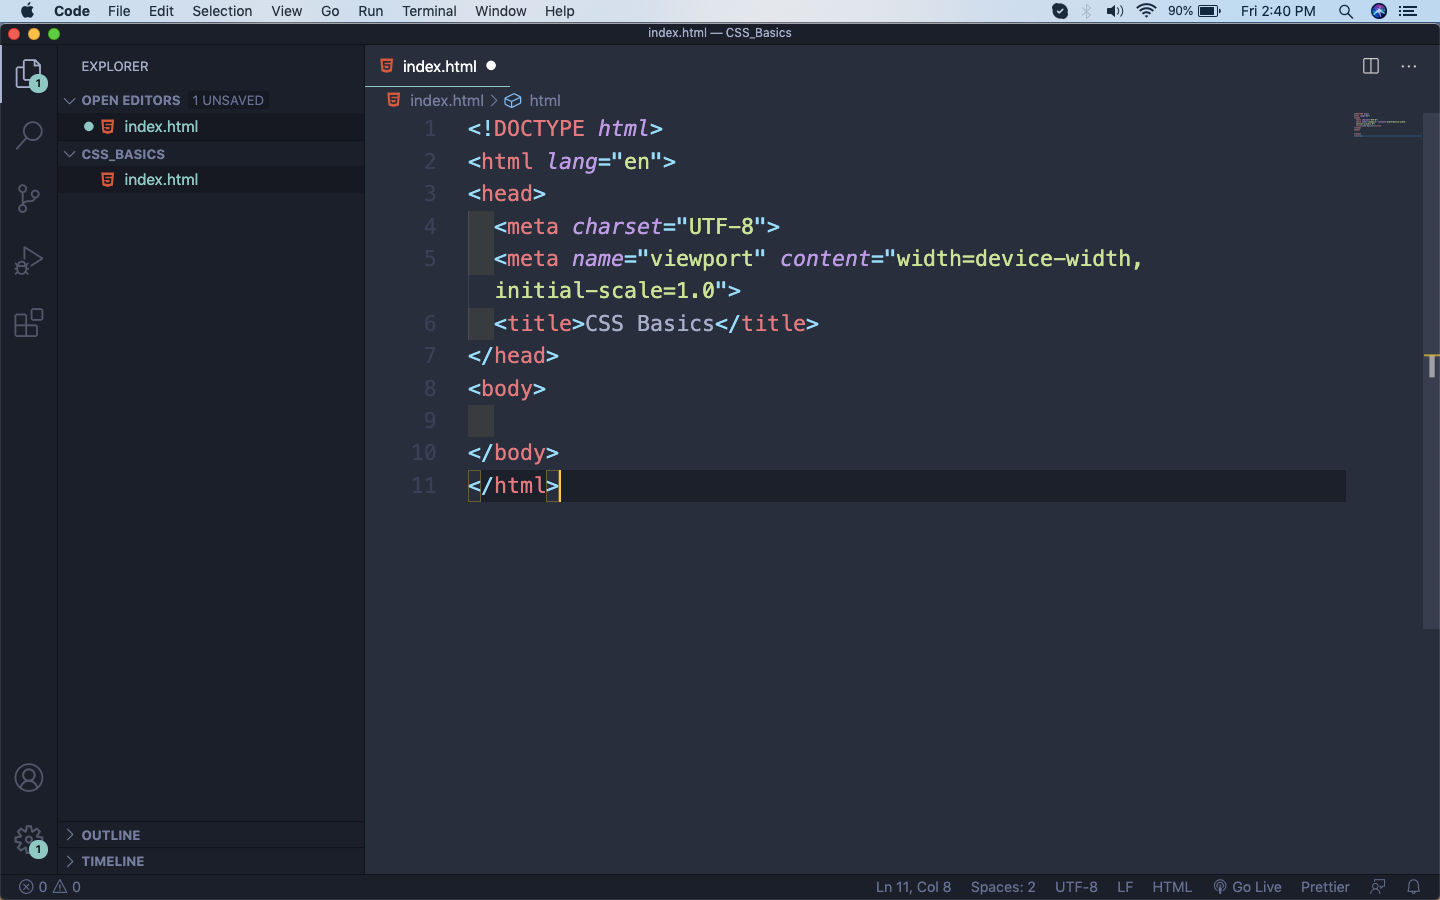
Task: Open the Run menu
Action: 371,11
